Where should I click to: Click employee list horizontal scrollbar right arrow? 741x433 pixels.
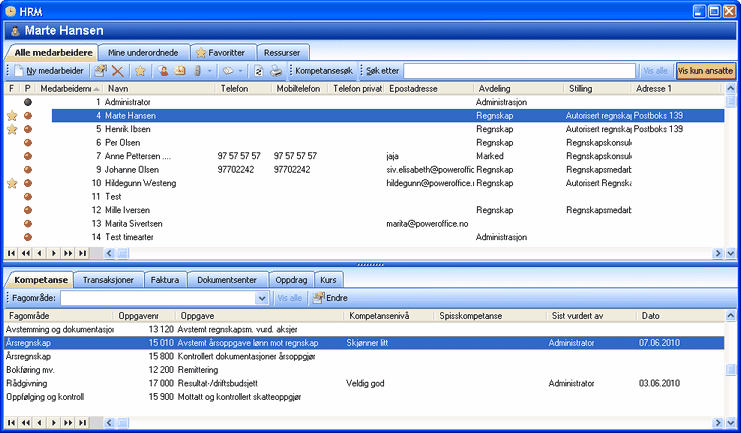click(x=718, y=253)
